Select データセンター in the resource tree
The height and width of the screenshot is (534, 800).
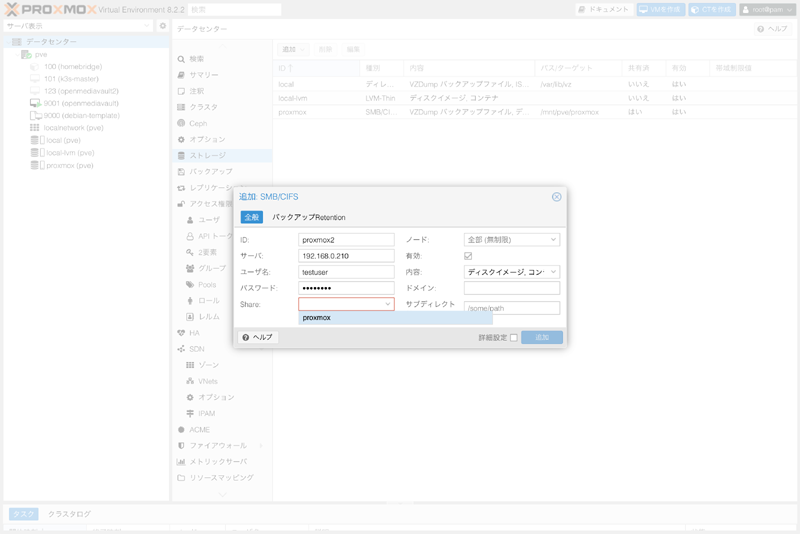pos(86,42)
